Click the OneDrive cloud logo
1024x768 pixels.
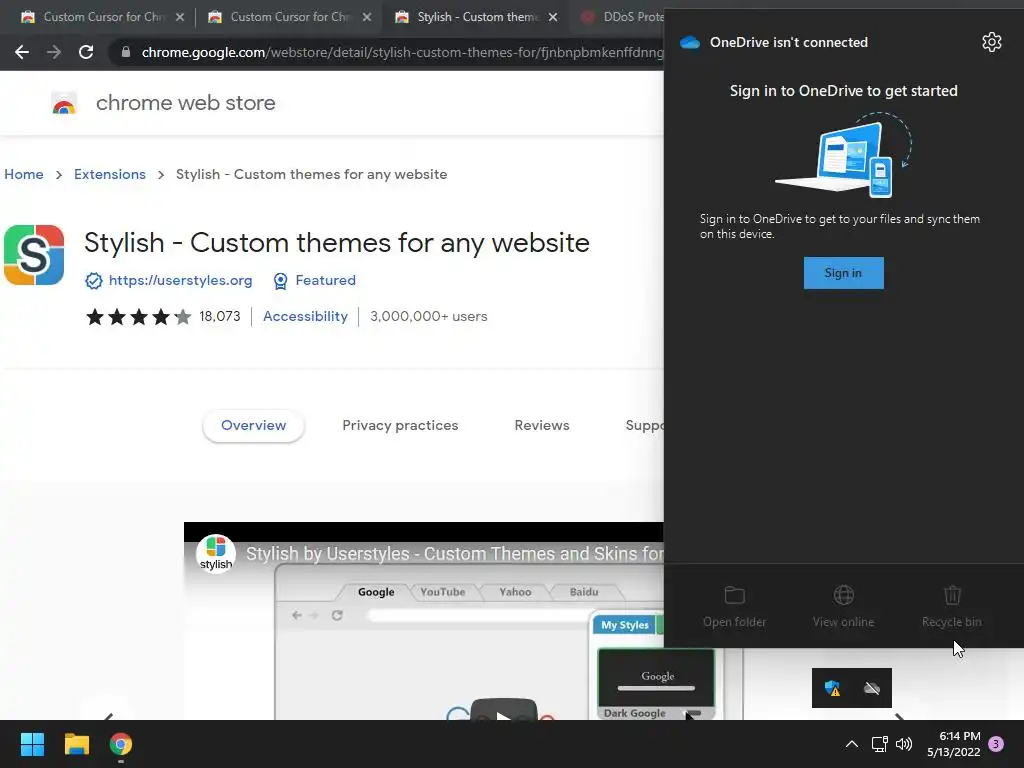tap(690, 42)
